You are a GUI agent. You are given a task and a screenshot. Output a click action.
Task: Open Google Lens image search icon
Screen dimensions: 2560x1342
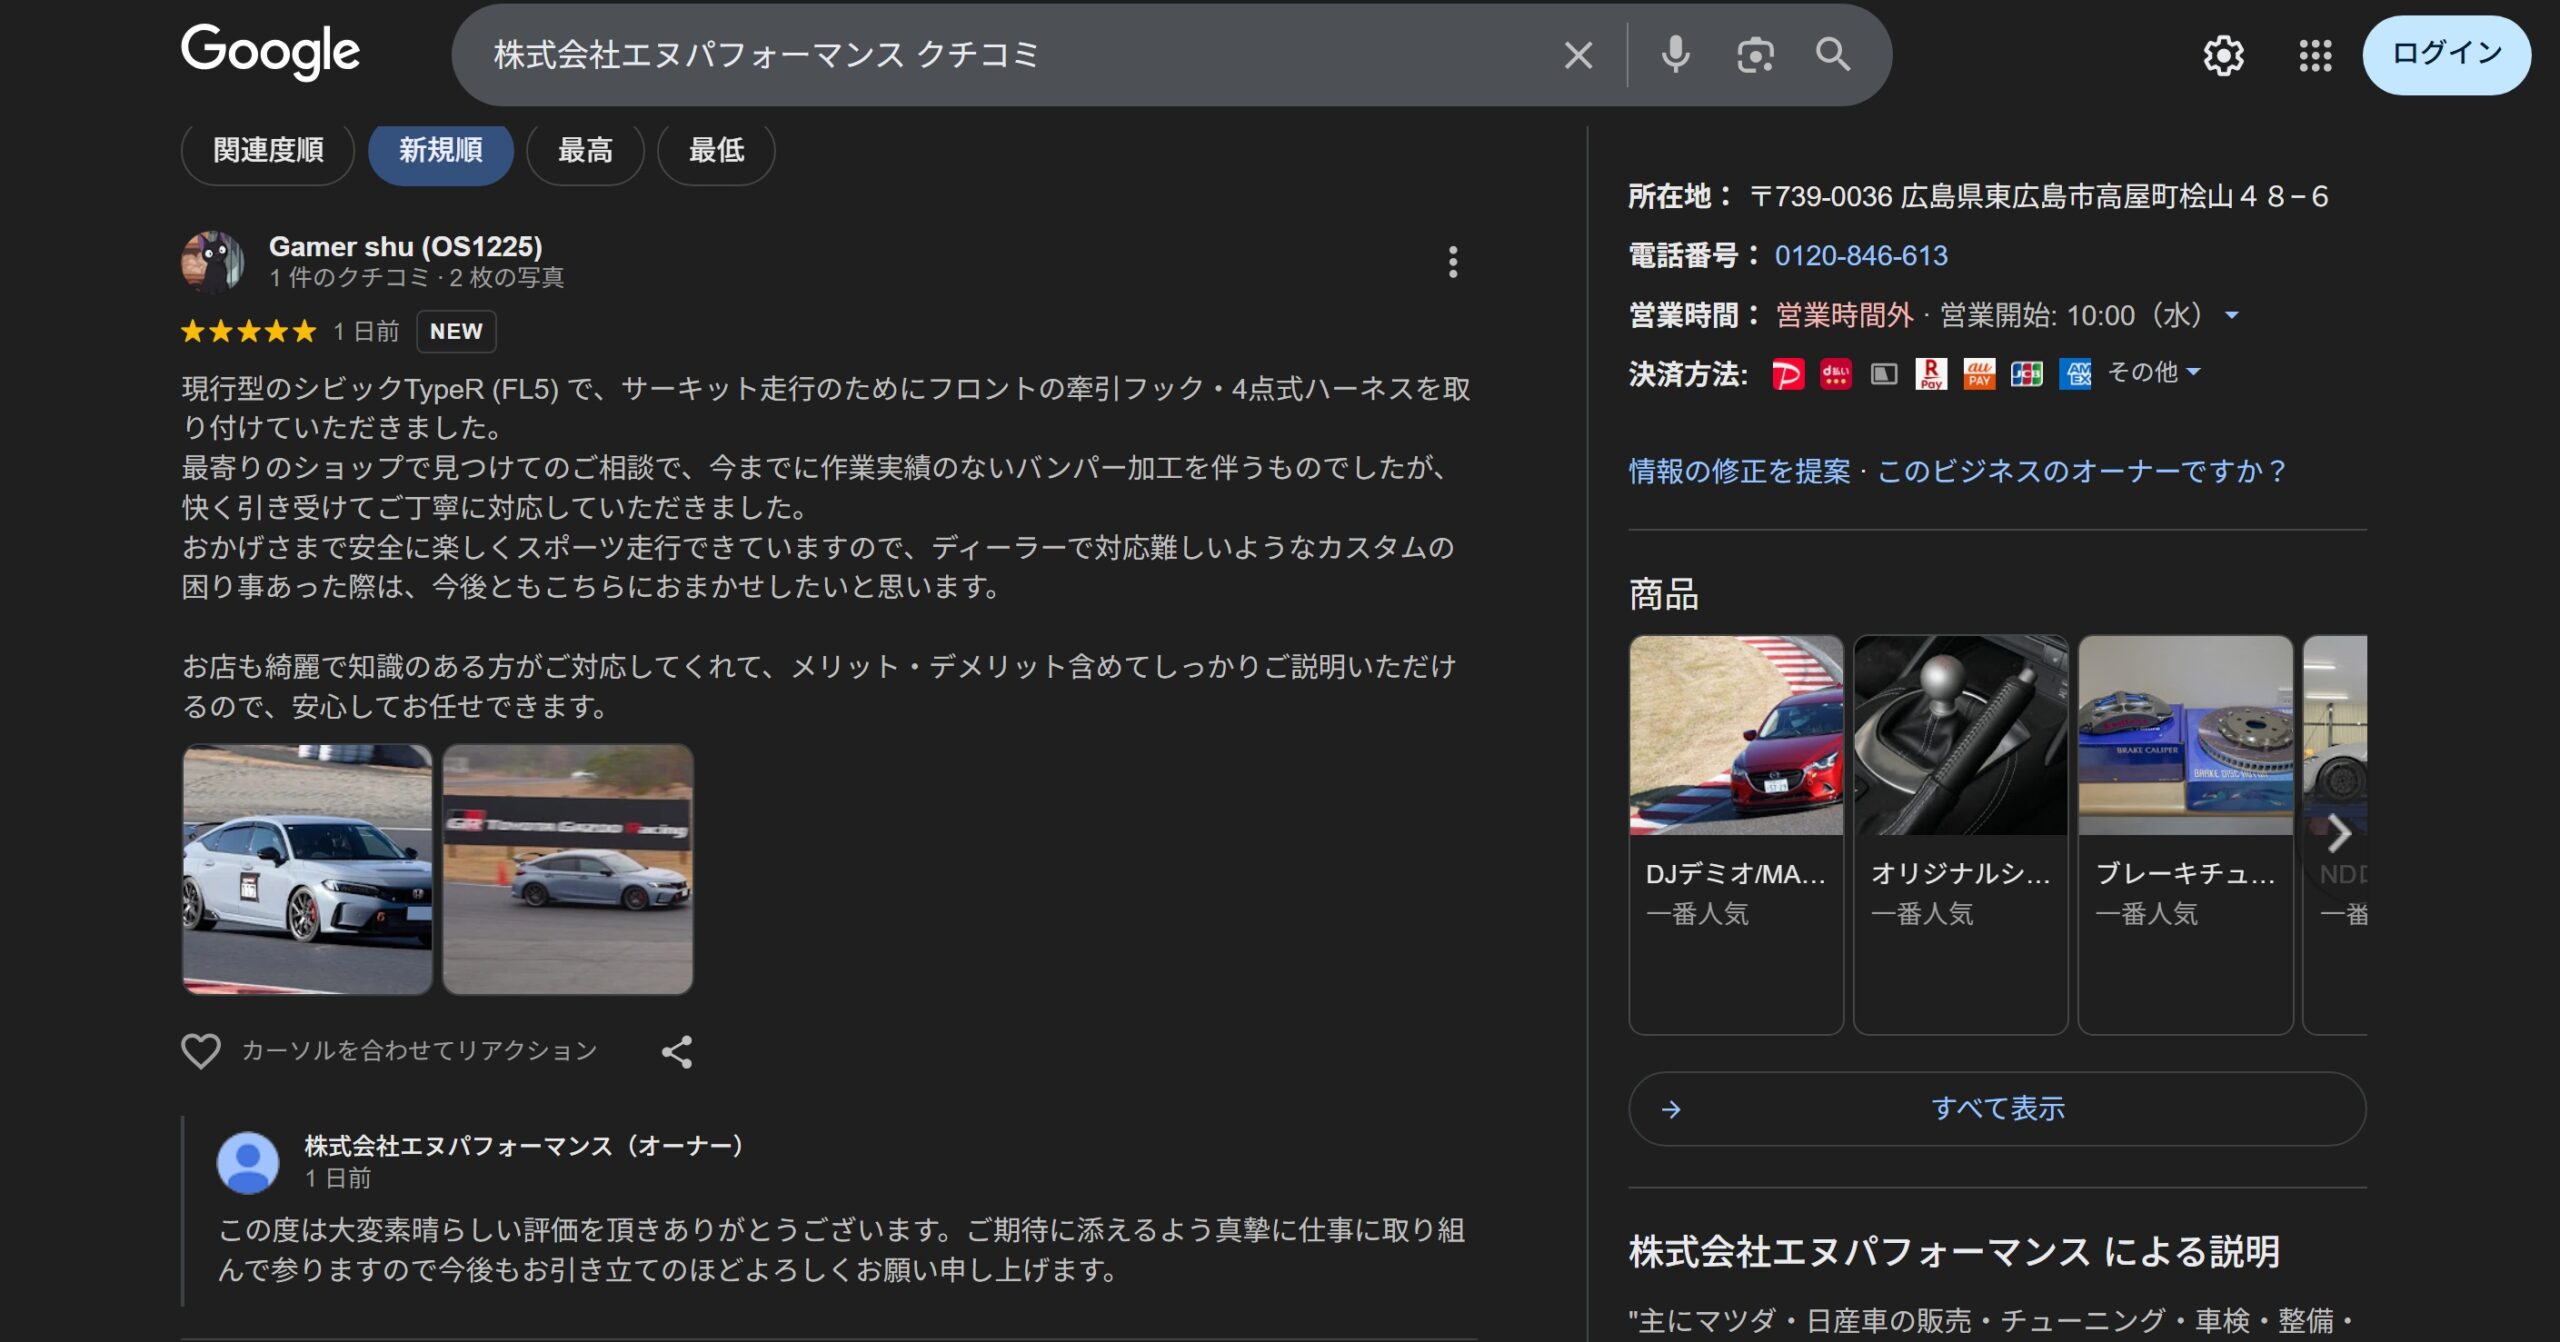(x=1755, y=55)
